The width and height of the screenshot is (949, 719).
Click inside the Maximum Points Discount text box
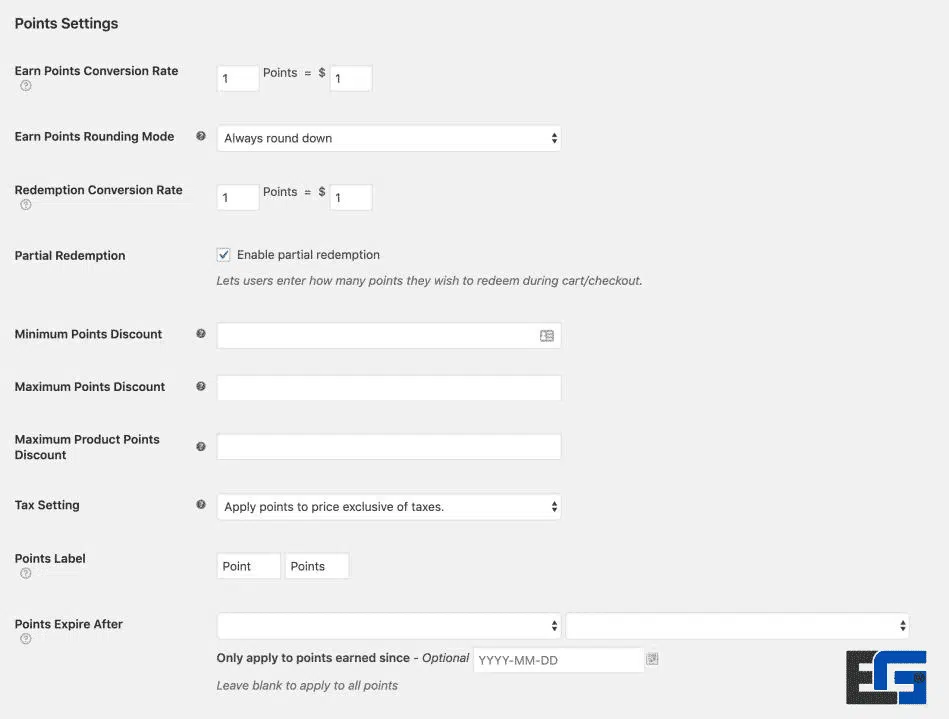coord(388,386)
